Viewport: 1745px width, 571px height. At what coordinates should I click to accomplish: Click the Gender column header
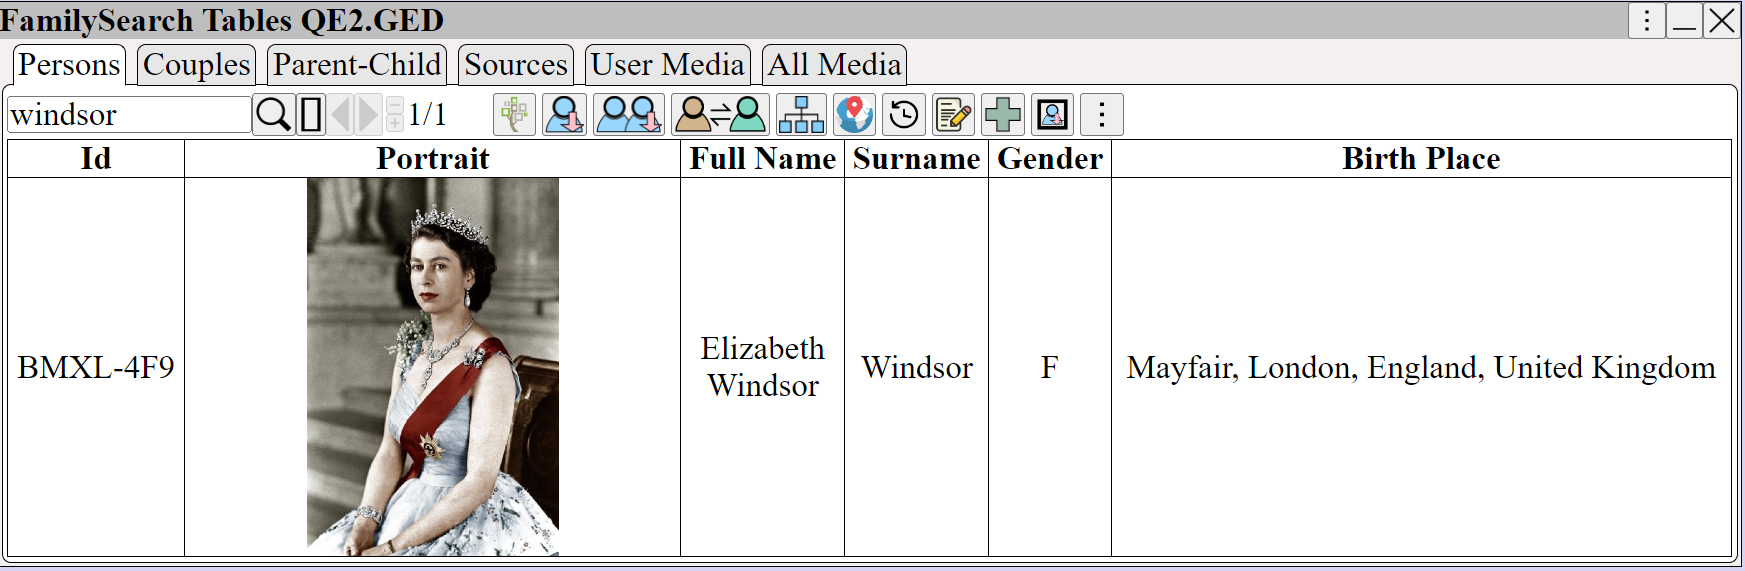[1050, 159]
